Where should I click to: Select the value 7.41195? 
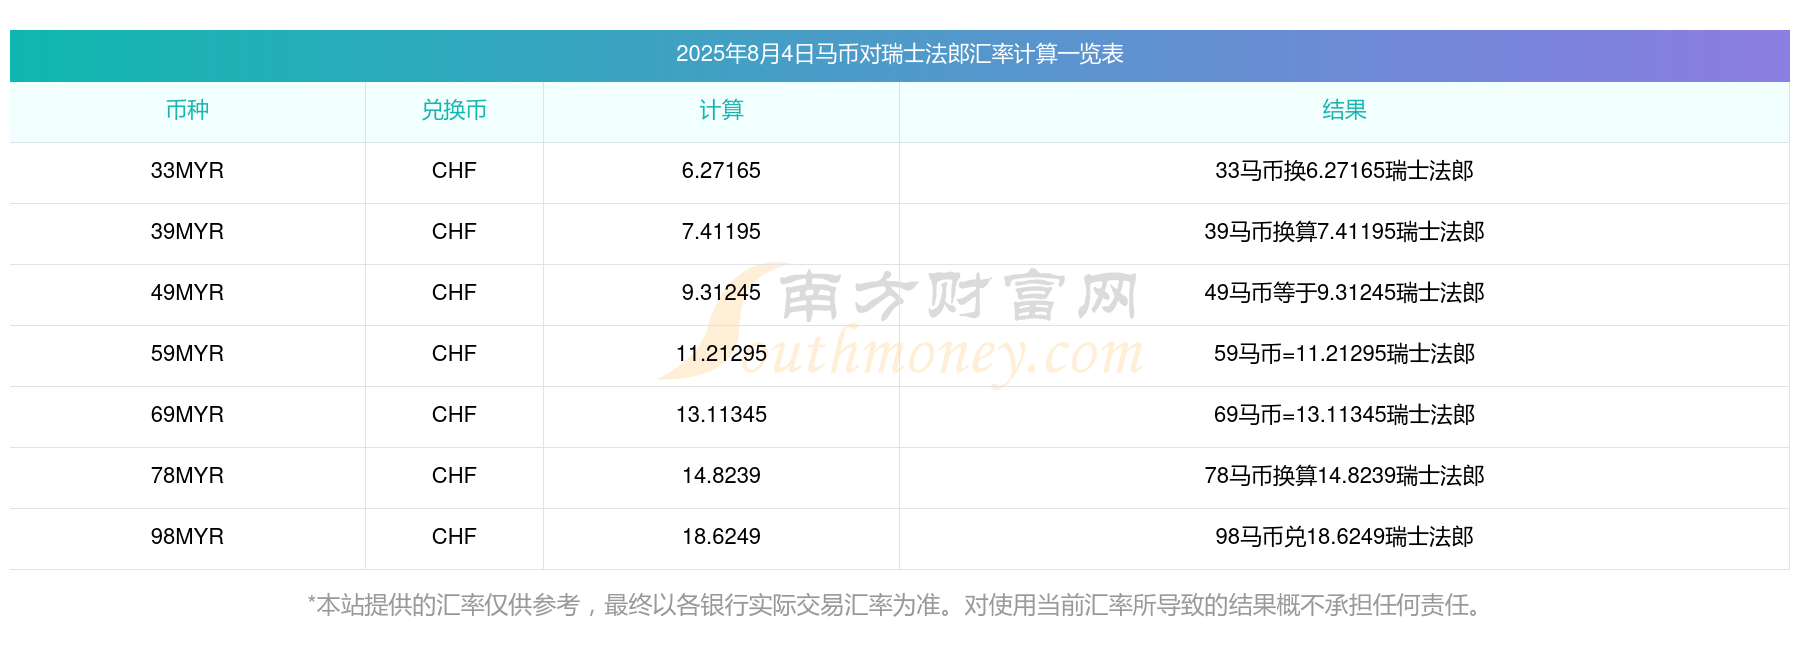coord(721,232)
